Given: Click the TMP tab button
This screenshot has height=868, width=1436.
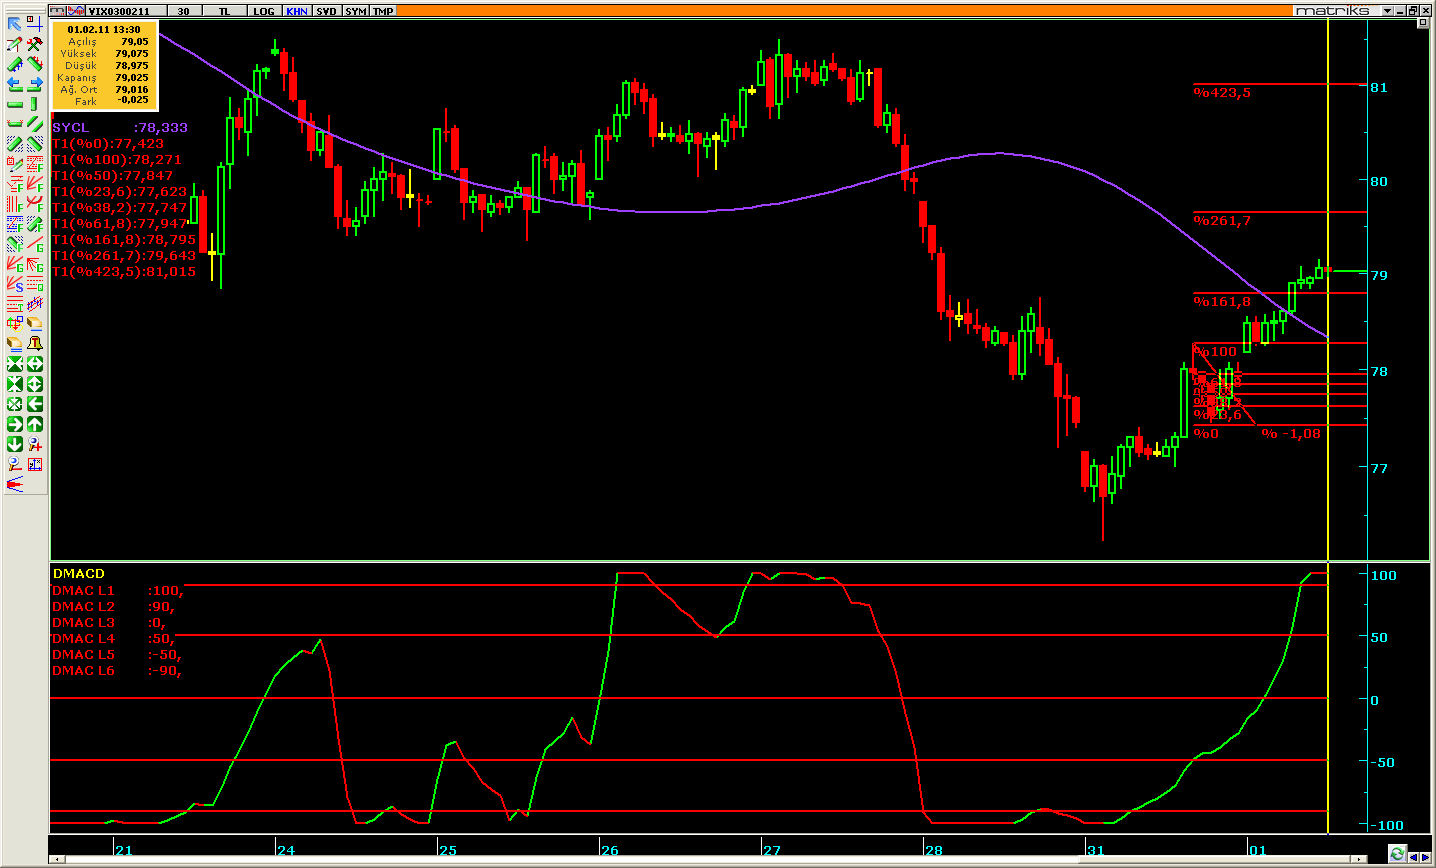Looking at the screenshot, I should [383, 11].
